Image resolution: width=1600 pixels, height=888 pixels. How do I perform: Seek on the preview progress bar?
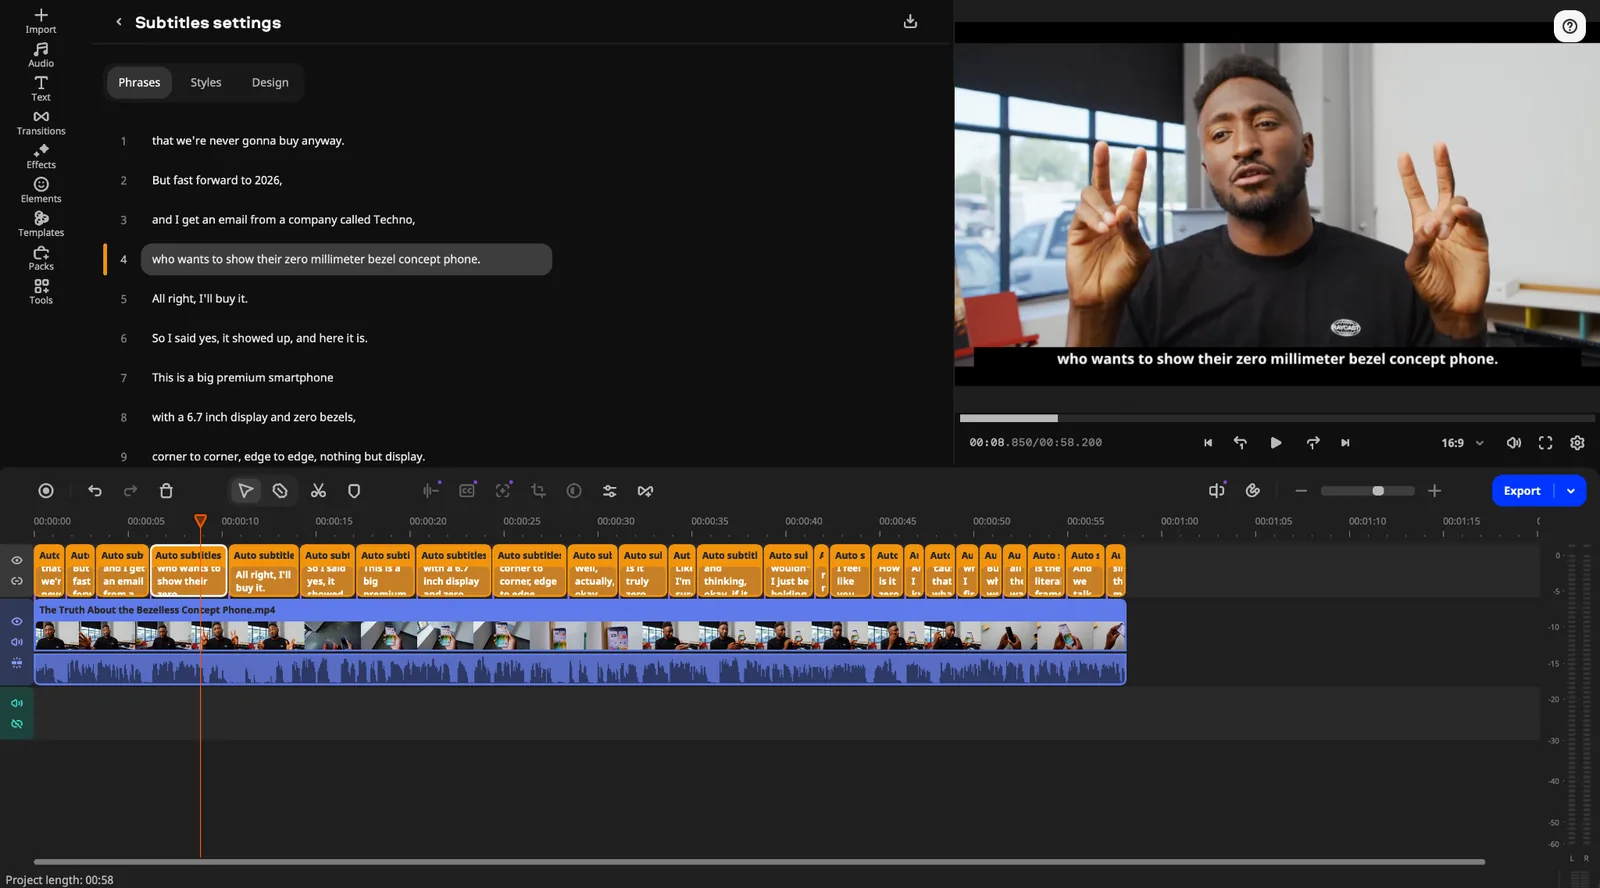tap(1277, 418)
